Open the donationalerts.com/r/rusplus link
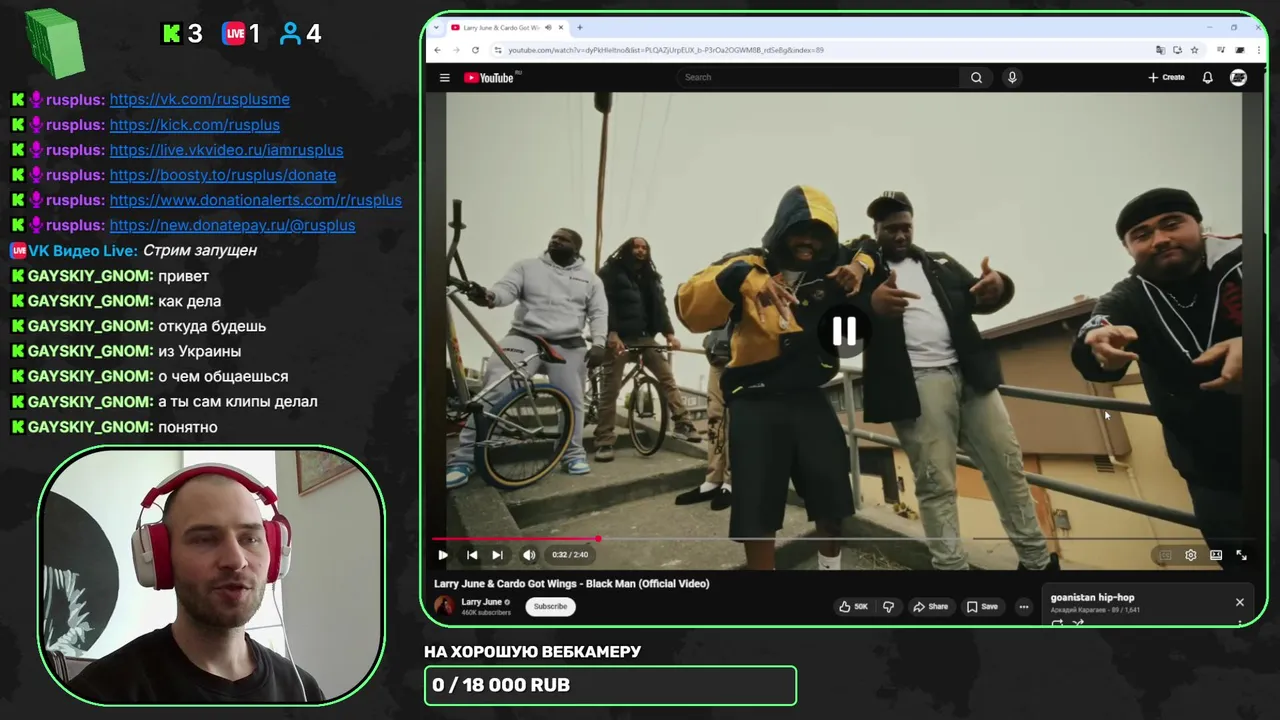This screenshot has width=1280, height=720. coord(256,200)
